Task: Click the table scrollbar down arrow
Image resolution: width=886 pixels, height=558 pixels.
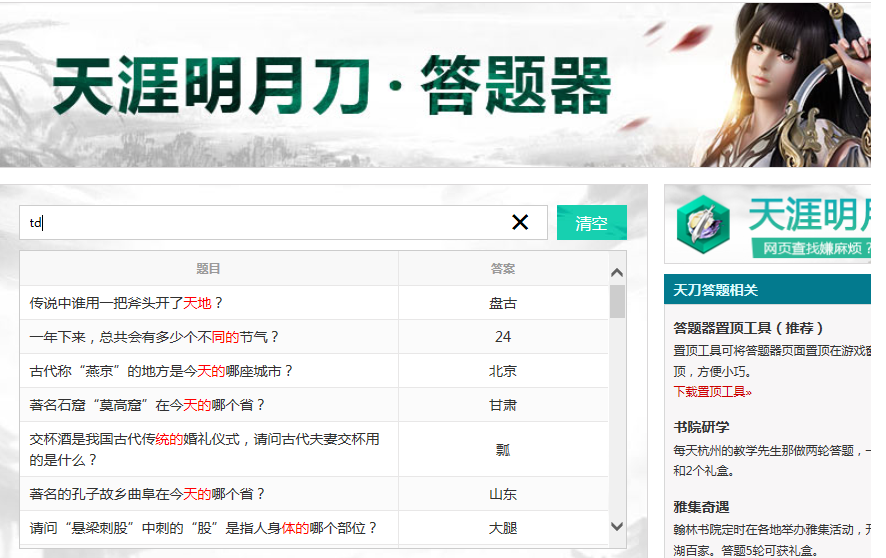Action: 617,526
